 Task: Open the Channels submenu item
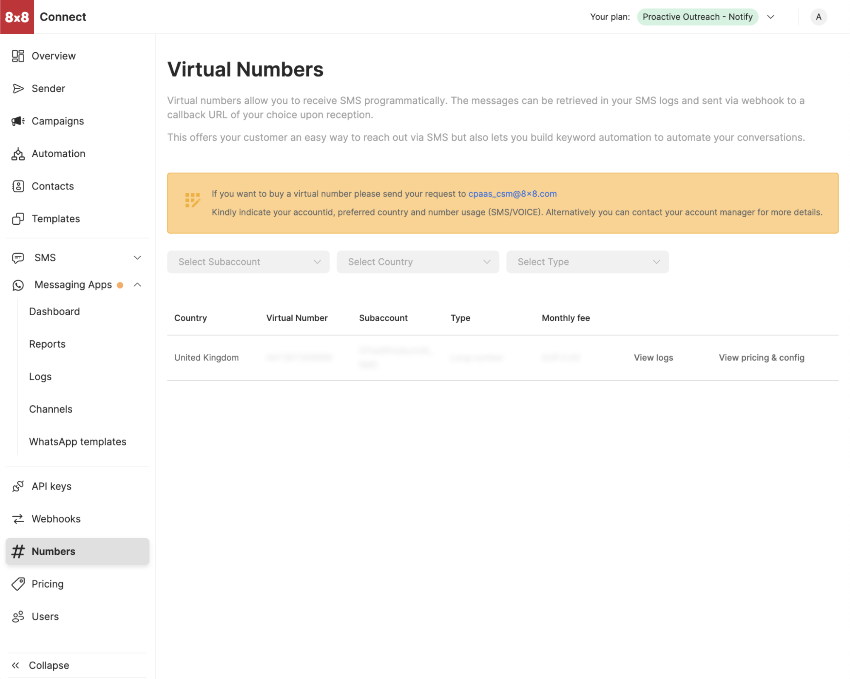51,409
